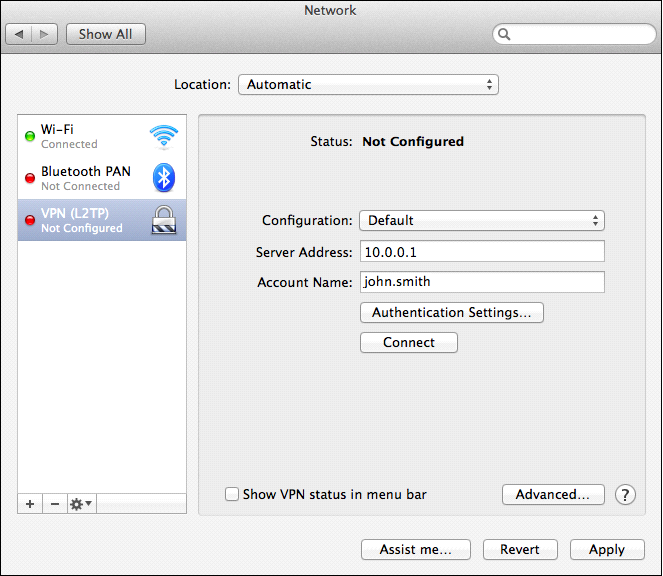Screen dimensions: 663x576
Task: Click the search magnifier icon
Action: point(504,34)
